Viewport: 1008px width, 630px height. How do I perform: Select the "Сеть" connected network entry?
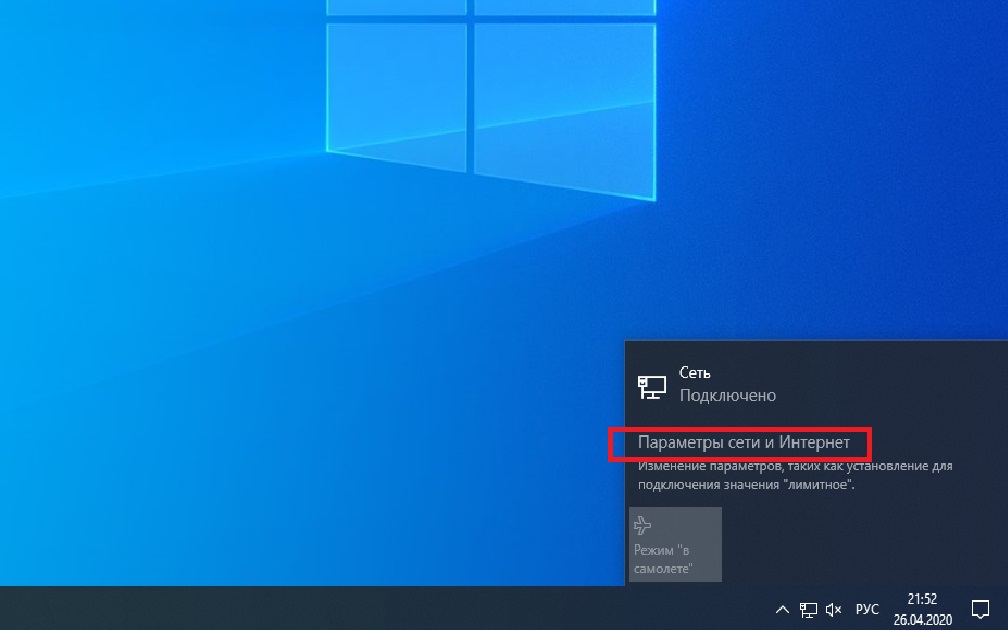pos(816,384)
